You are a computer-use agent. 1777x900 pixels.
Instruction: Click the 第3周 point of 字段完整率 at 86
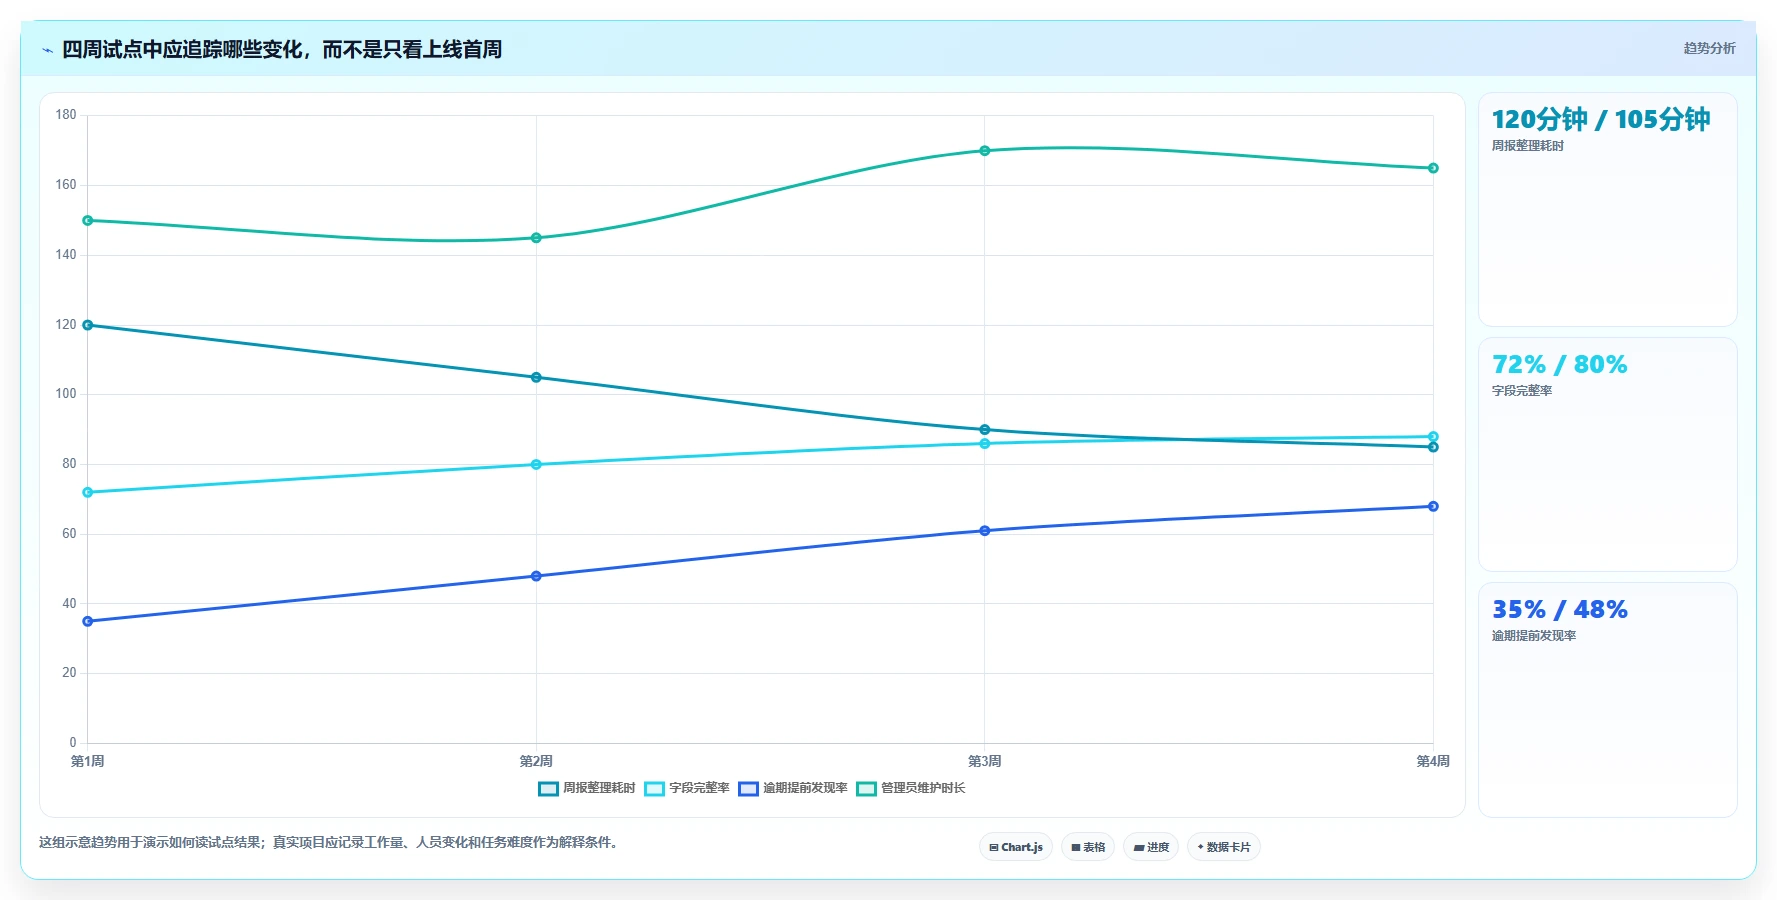985,443
